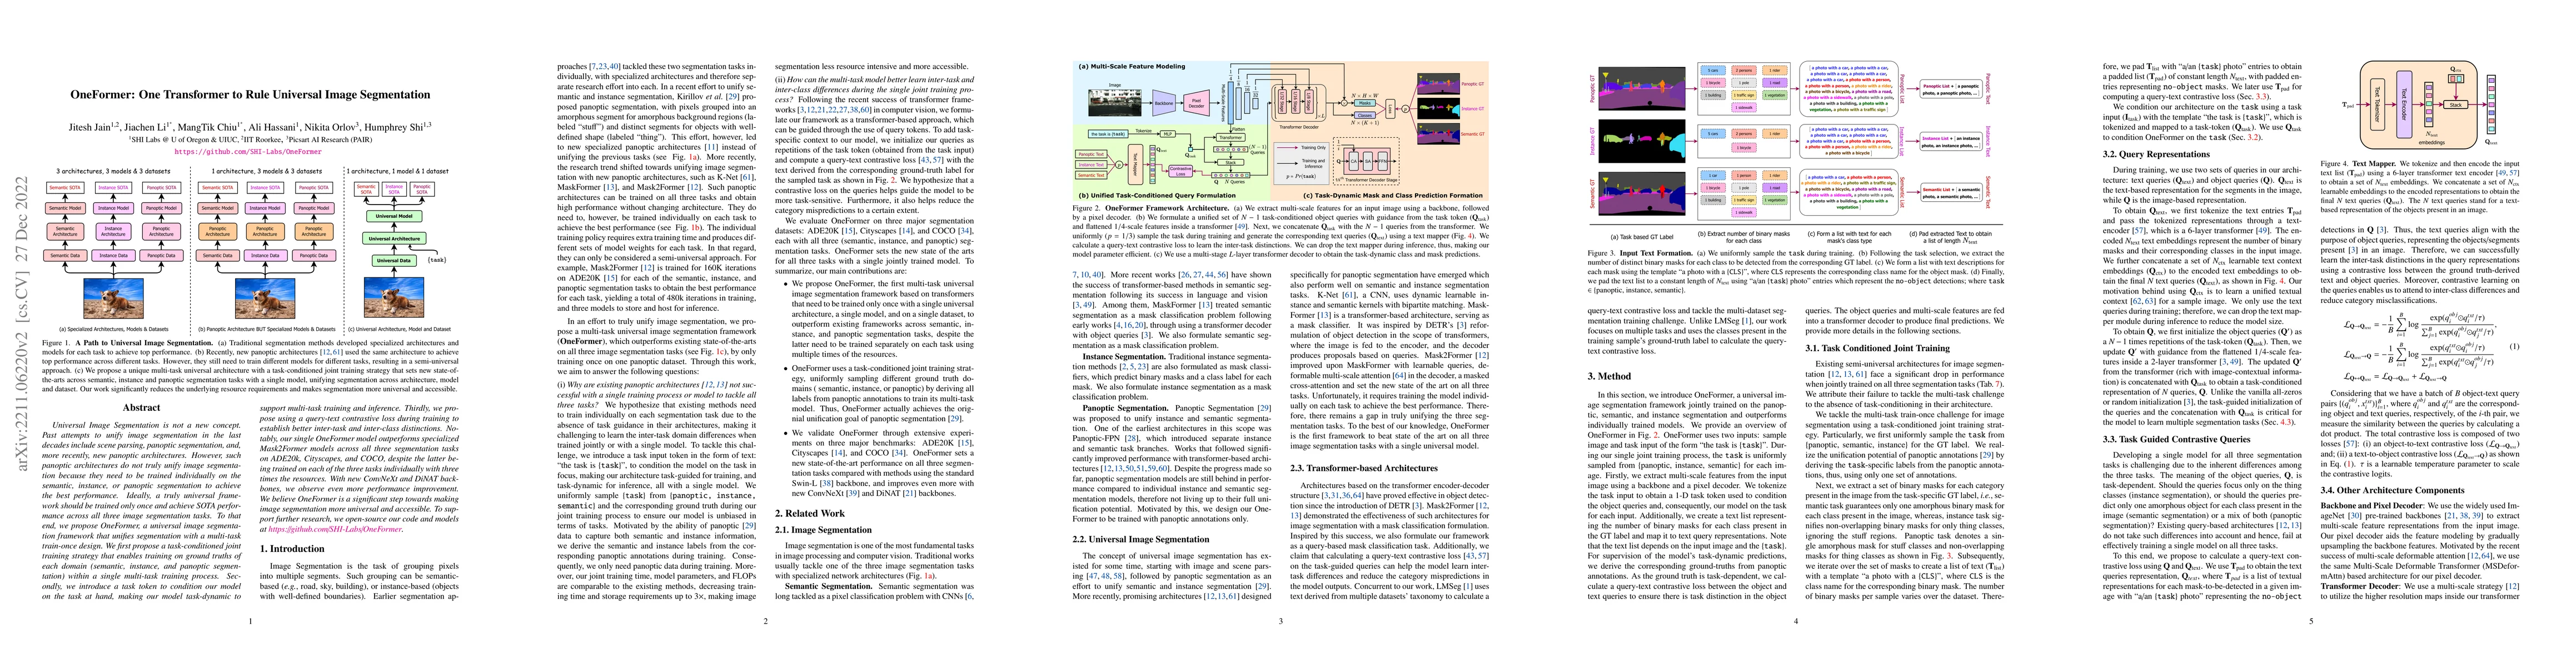Click the '3 architectures, 3 models & 3 datasets' header
The image size is (2576, 667).
click(114, 172)
